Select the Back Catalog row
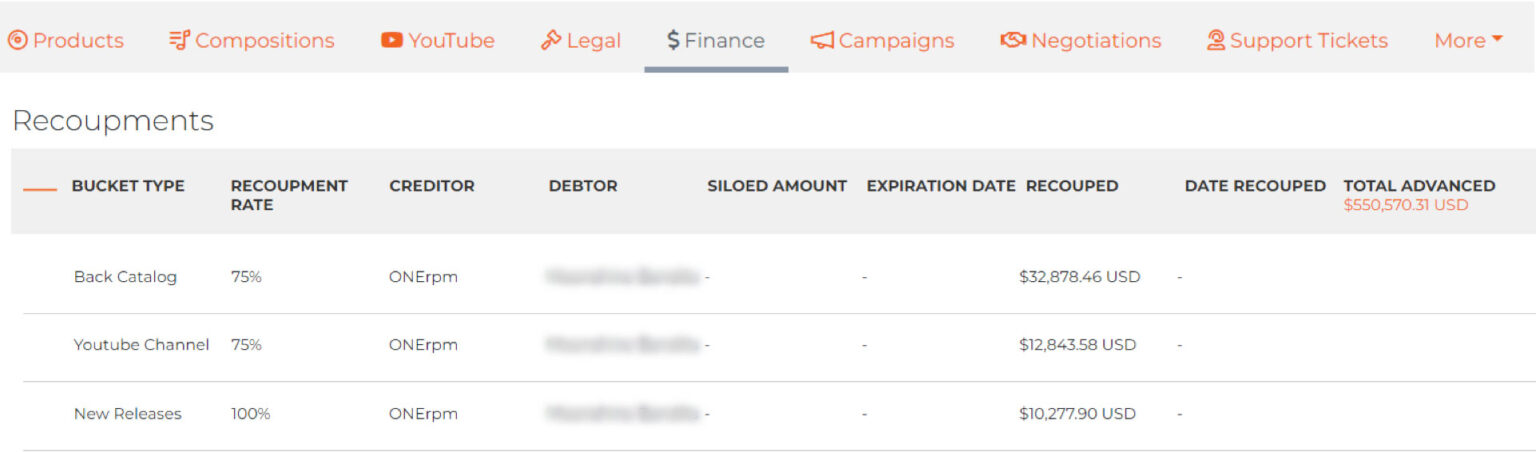 [x=125, y=277]
